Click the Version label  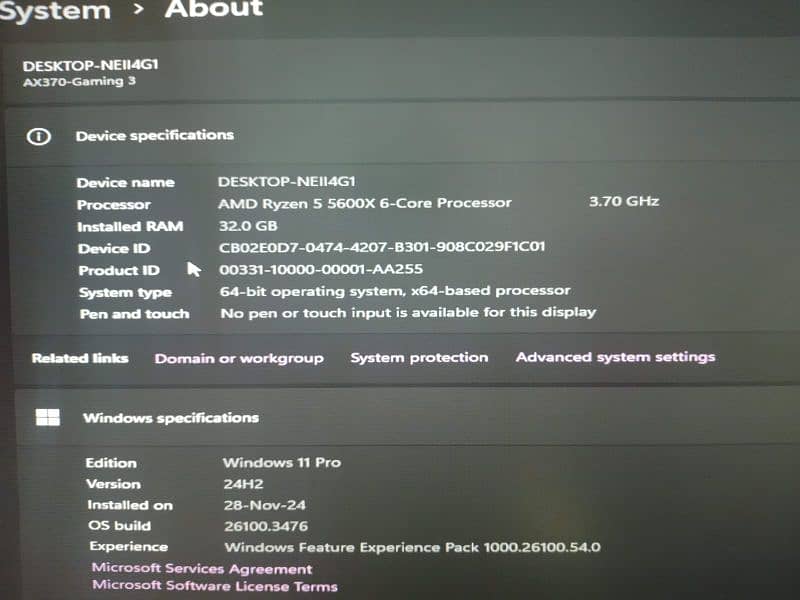[113, 484]
